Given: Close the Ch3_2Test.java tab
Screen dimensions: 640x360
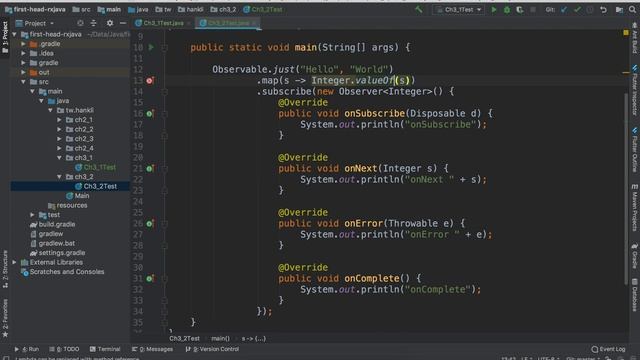Looking at the screenshot, I should coord(254,23).
